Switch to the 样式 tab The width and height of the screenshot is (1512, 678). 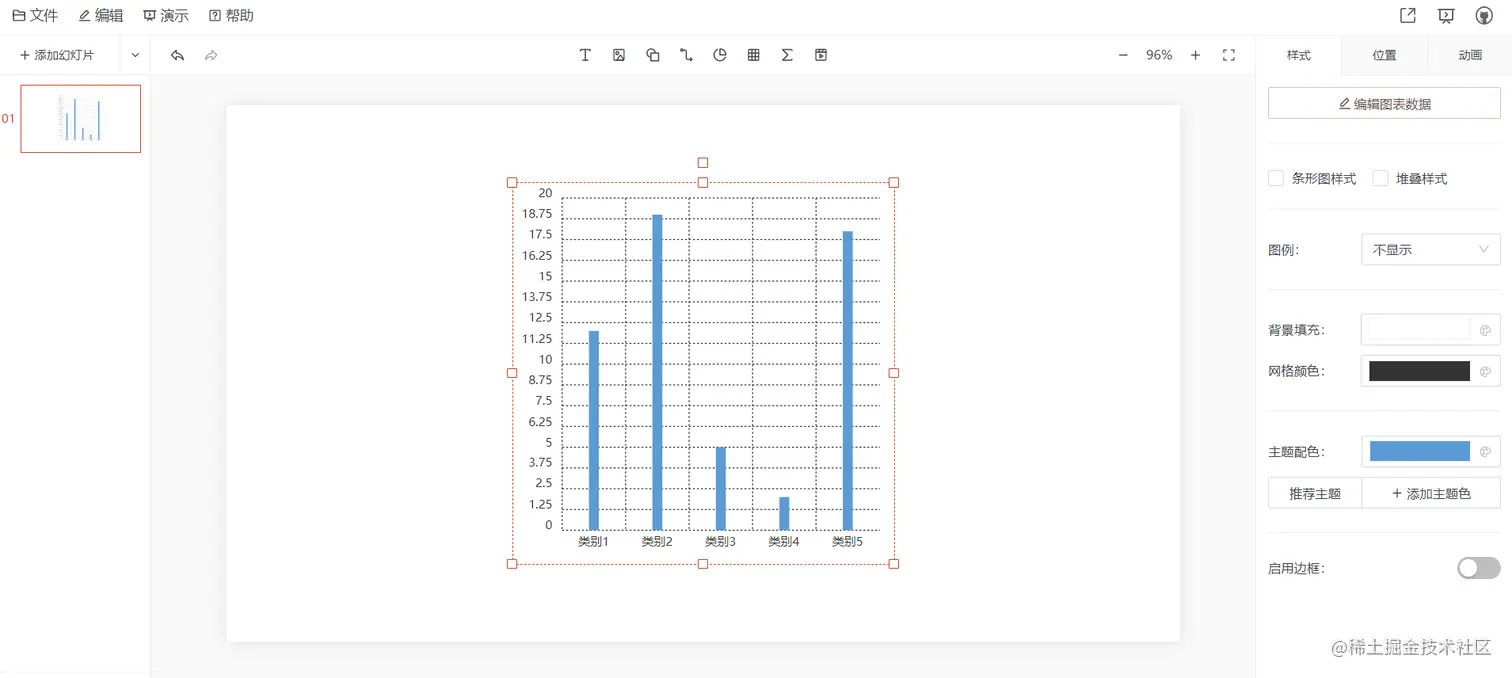[x=1299, y=55]
